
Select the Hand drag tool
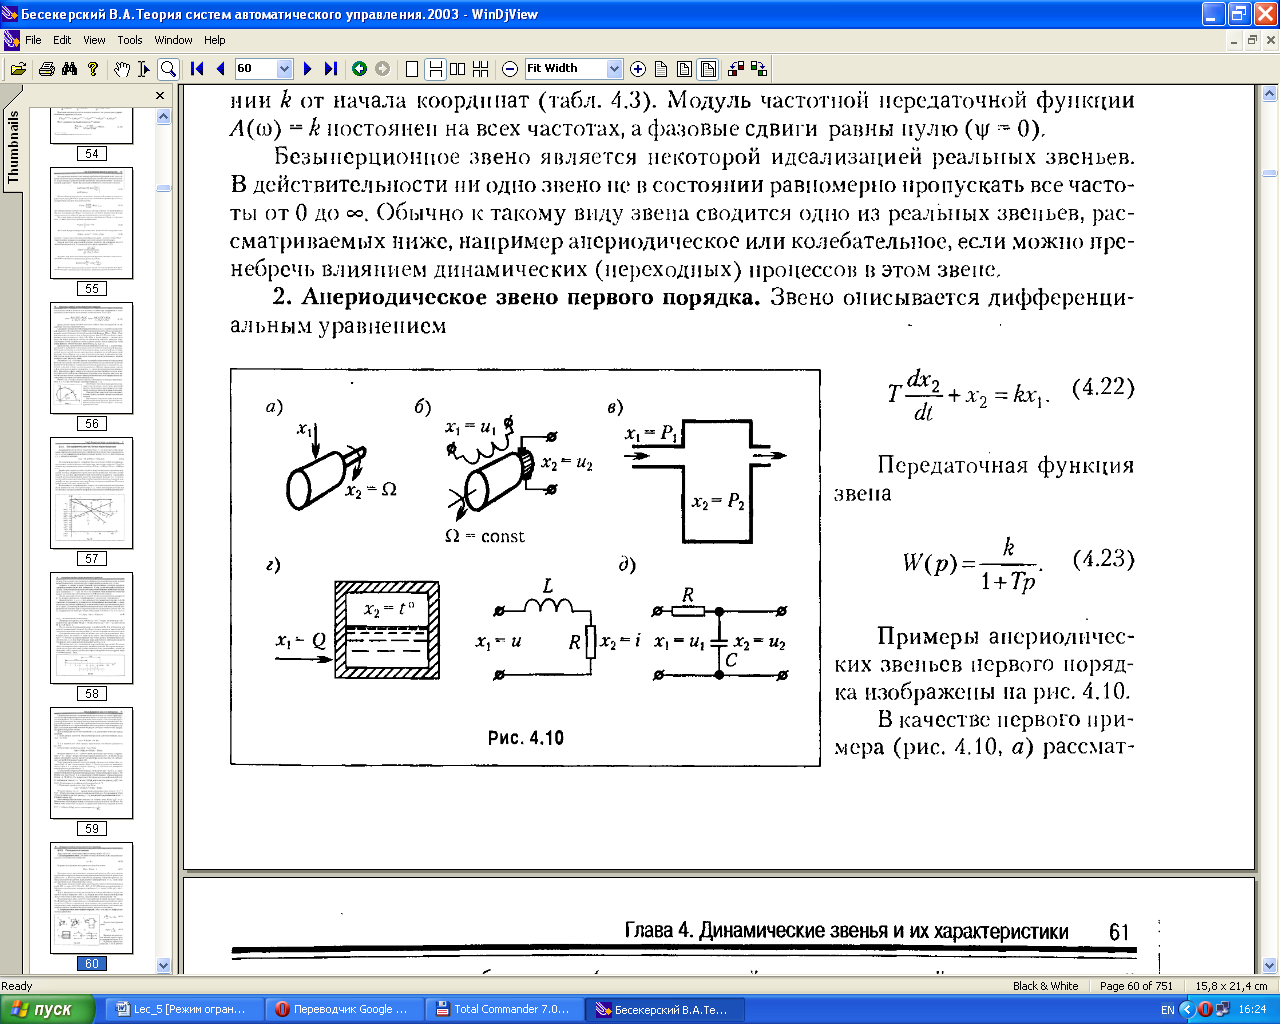tap(122, 69)
